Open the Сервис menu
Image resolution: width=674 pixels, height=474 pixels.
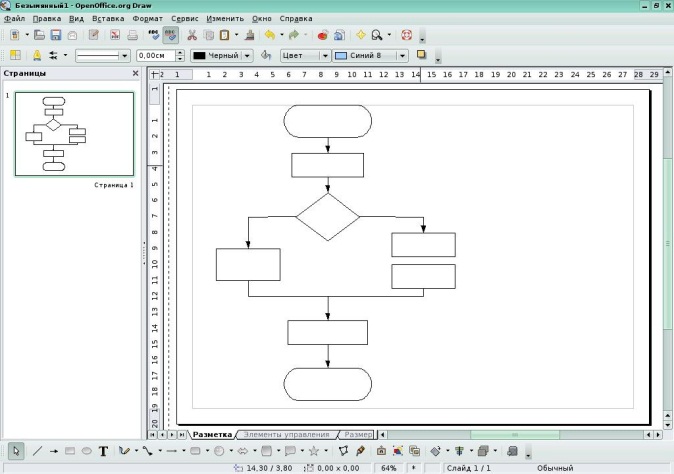pyautogui.click(x=184, y=18)
